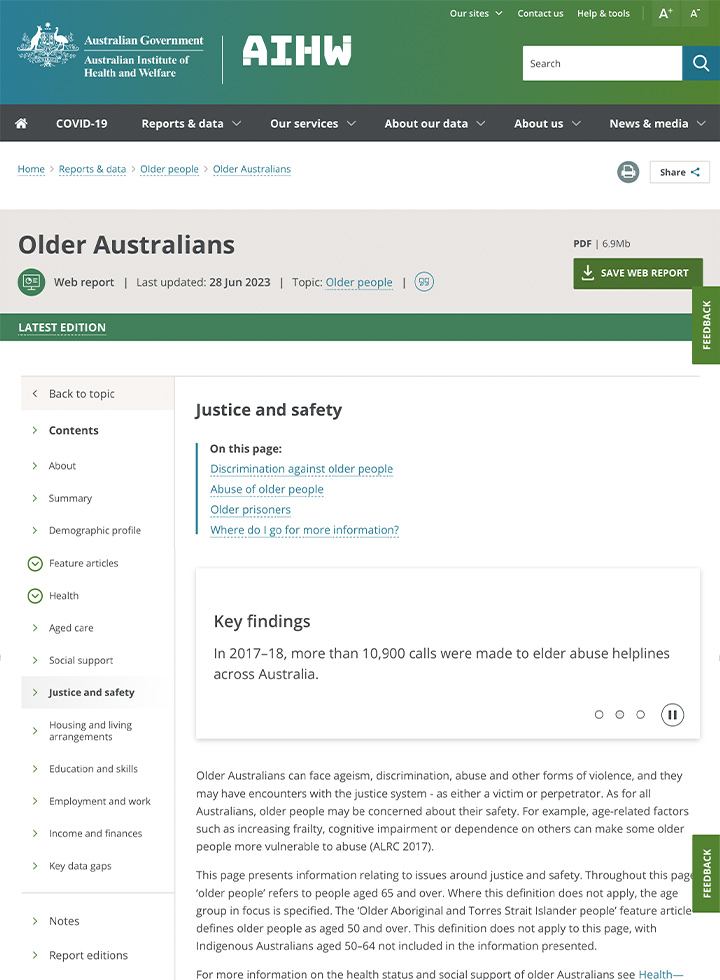Jump to Older prisoners section
Screen dimensions: 720x980
[250, 510]
